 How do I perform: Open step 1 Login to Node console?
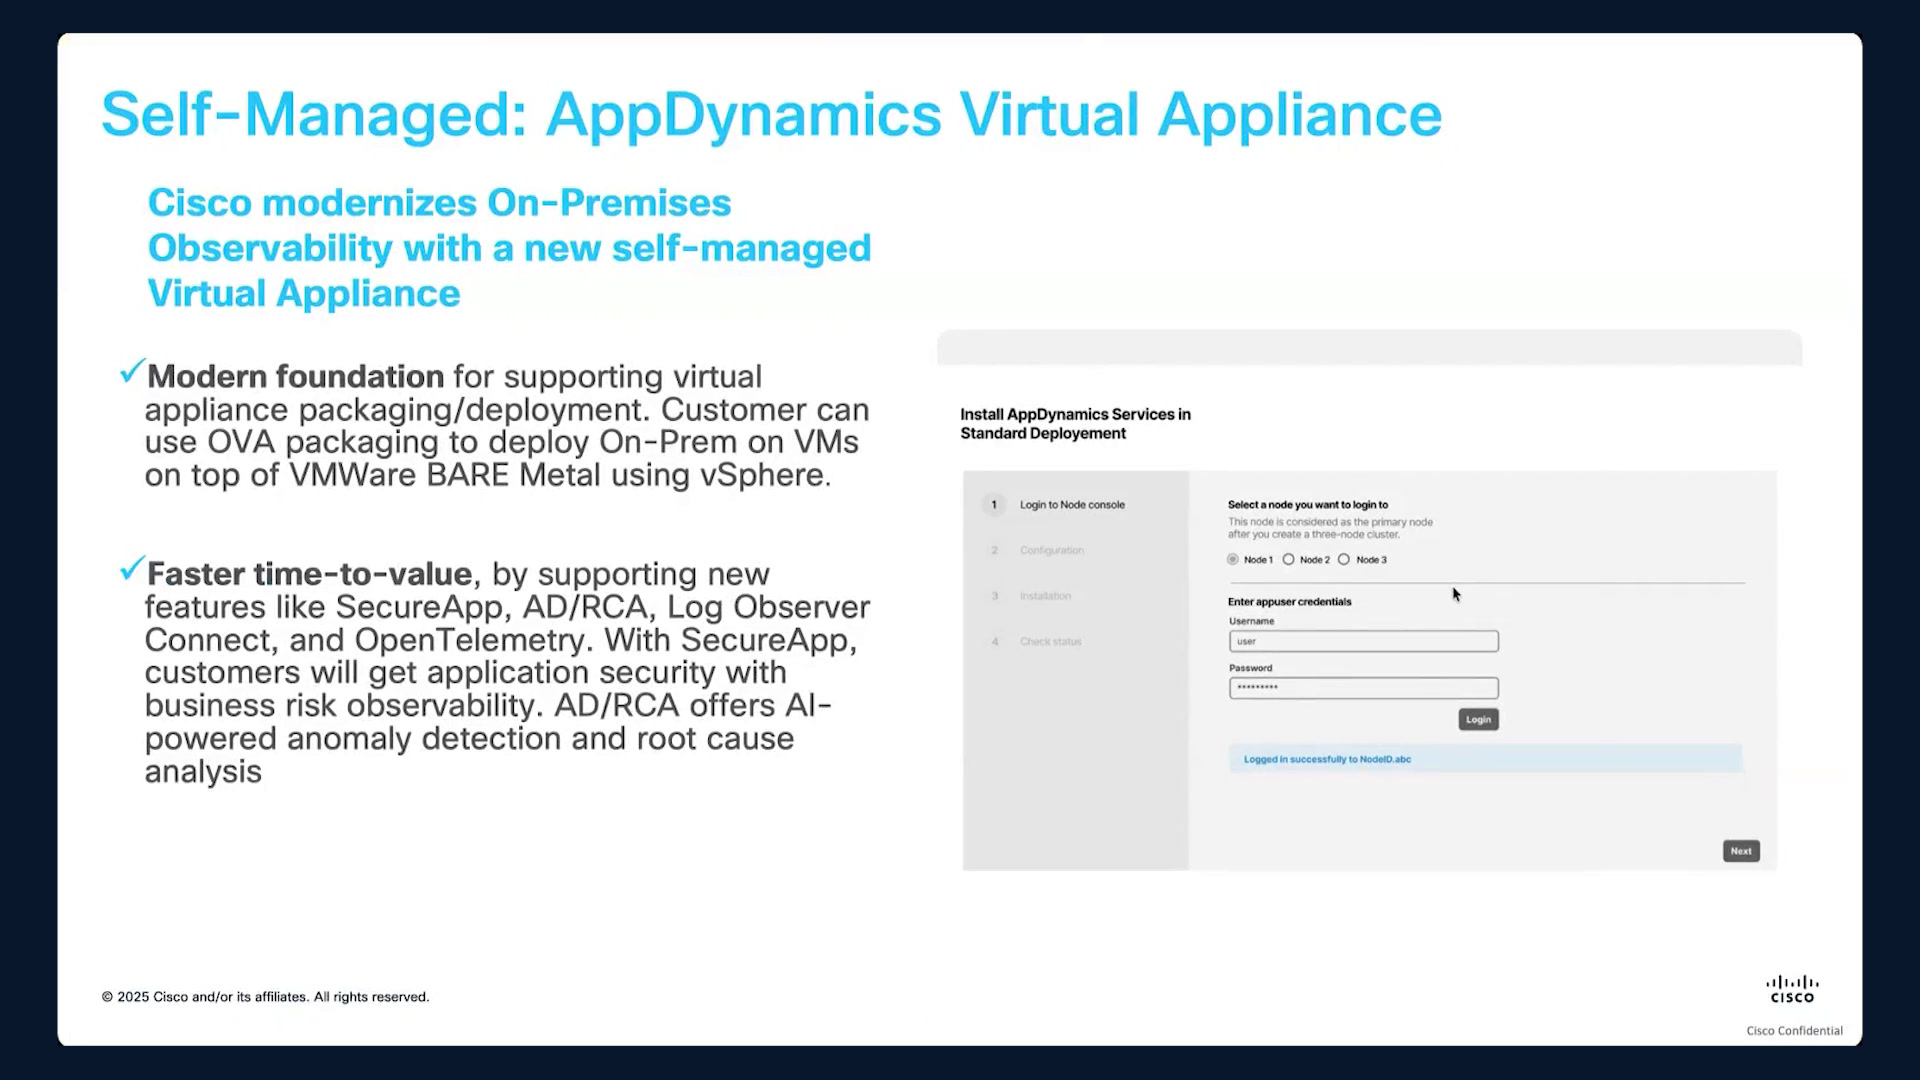1054,505
